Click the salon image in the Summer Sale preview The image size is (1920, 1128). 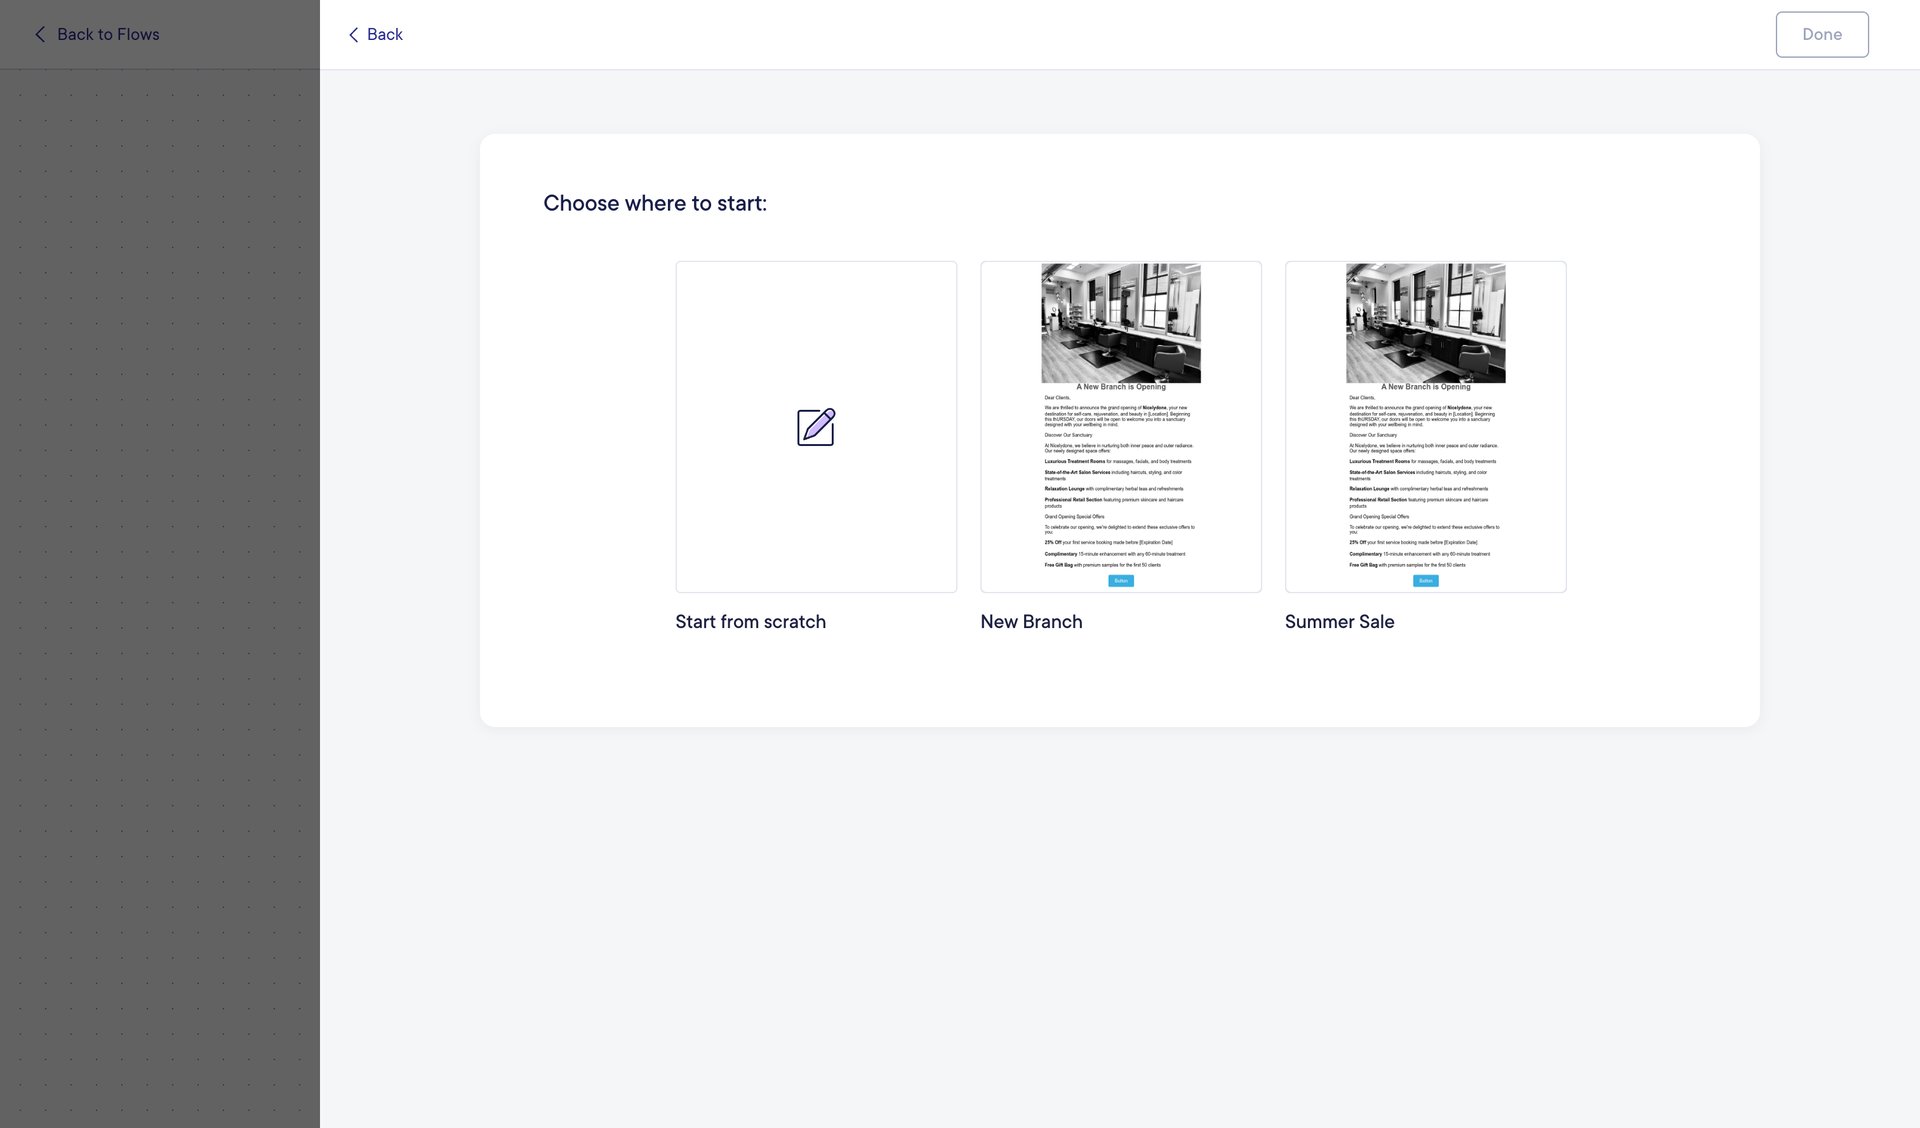[x=1425, y=322]
